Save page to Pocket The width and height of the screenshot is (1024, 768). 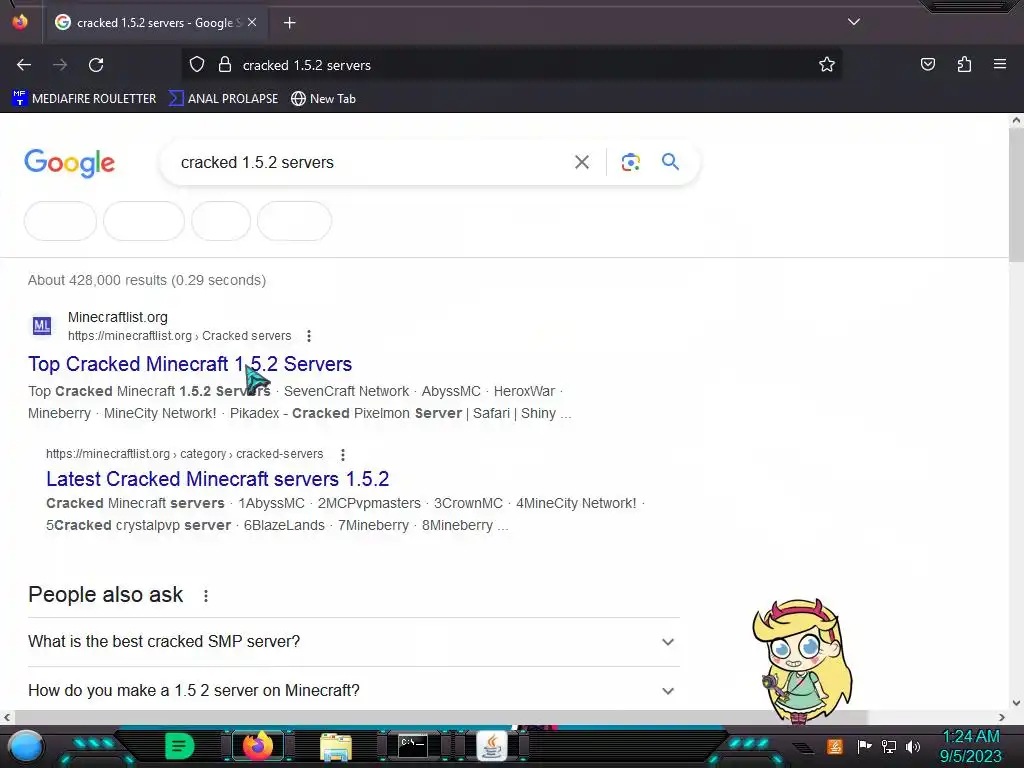point(927,65)
